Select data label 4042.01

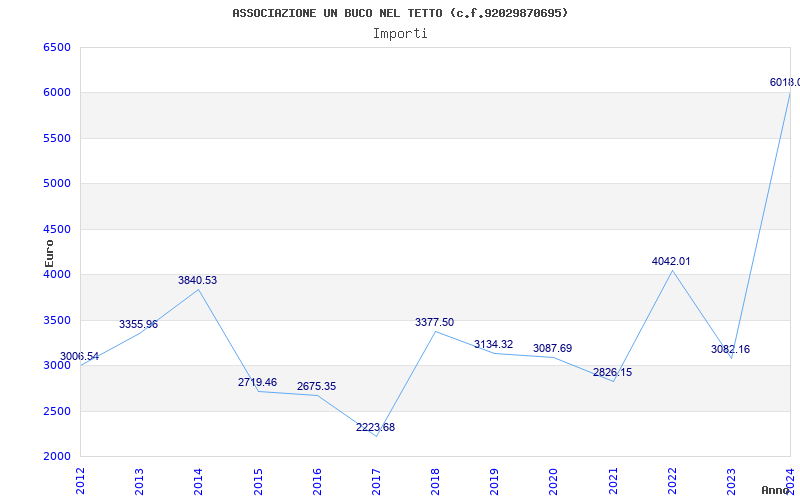671,261
